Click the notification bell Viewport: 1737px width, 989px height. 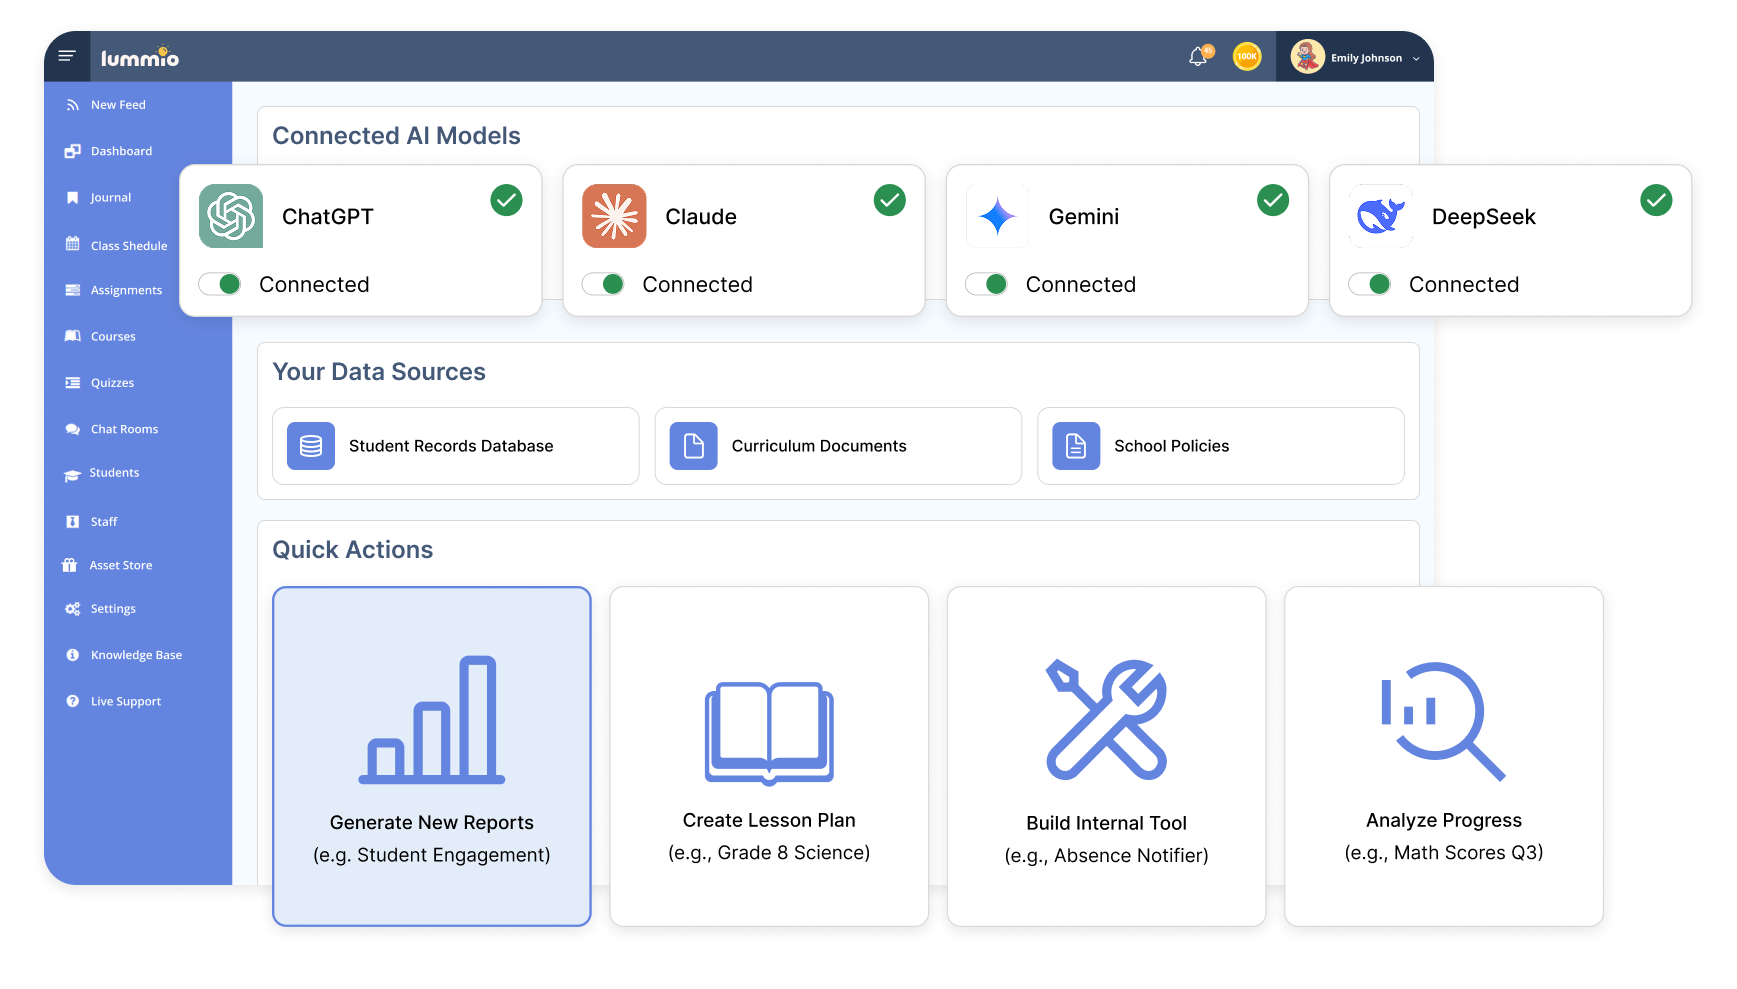pyautogui.click(x=1196, y=56)
